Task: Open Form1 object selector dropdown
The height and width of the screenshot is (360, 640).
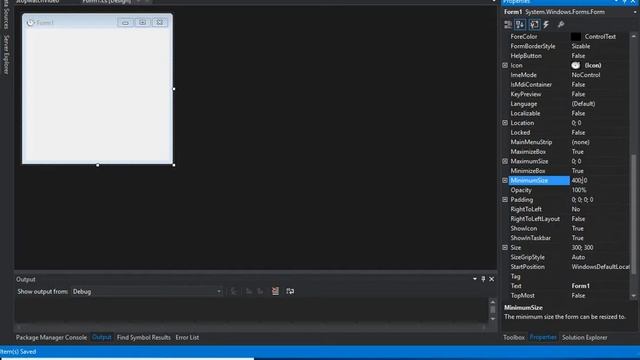Action: click(x=635, y=12)
